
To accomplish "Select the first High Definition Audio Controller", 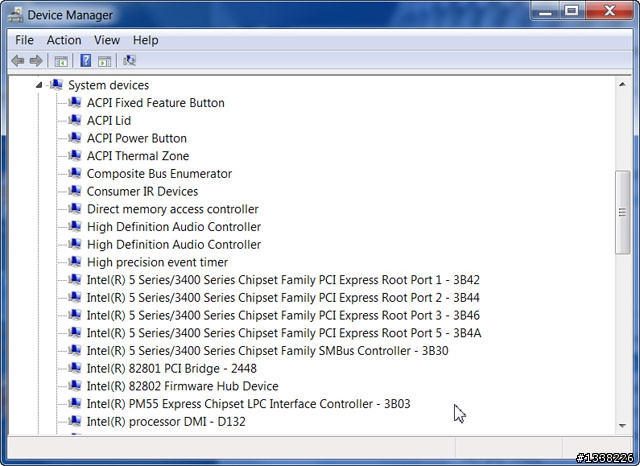I will pos(174,226).
